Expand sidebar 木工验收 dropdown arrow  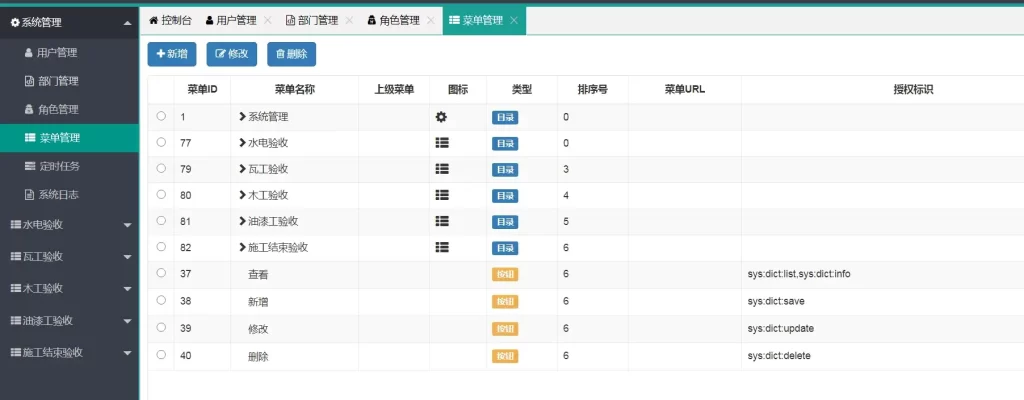127,289
